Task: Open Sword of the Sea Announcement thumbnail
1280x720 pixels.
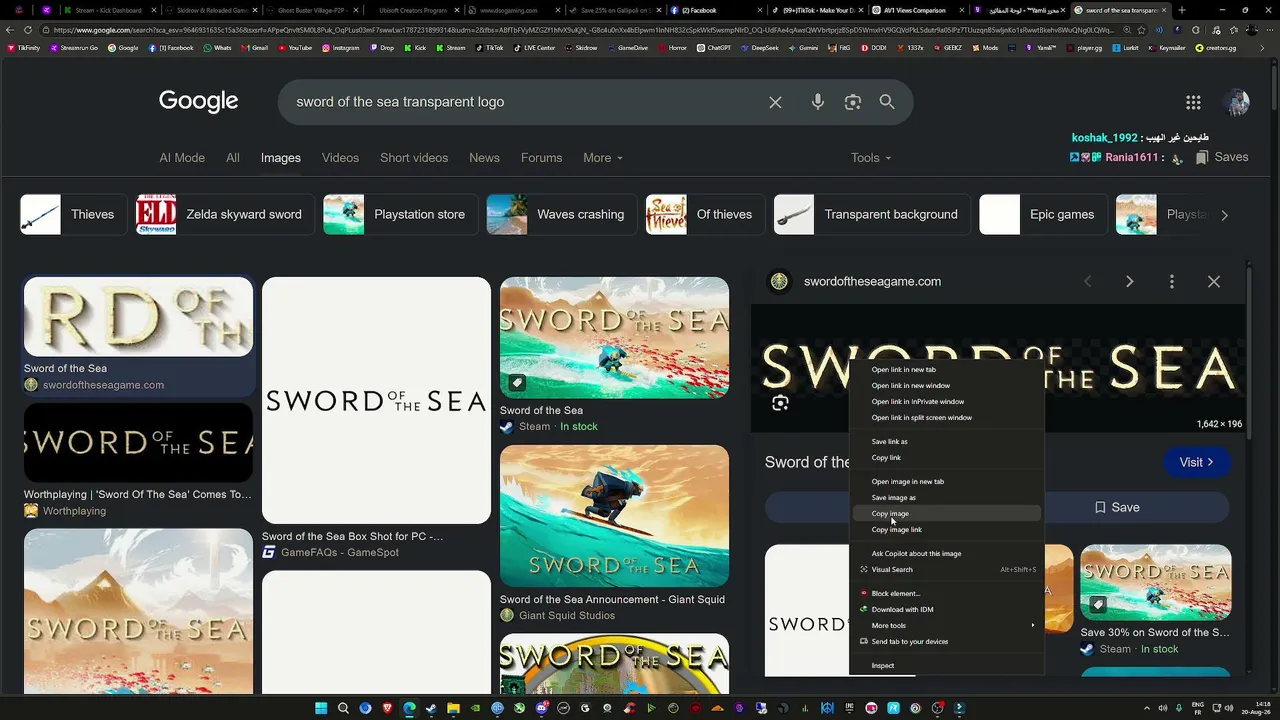Action: 614,516
